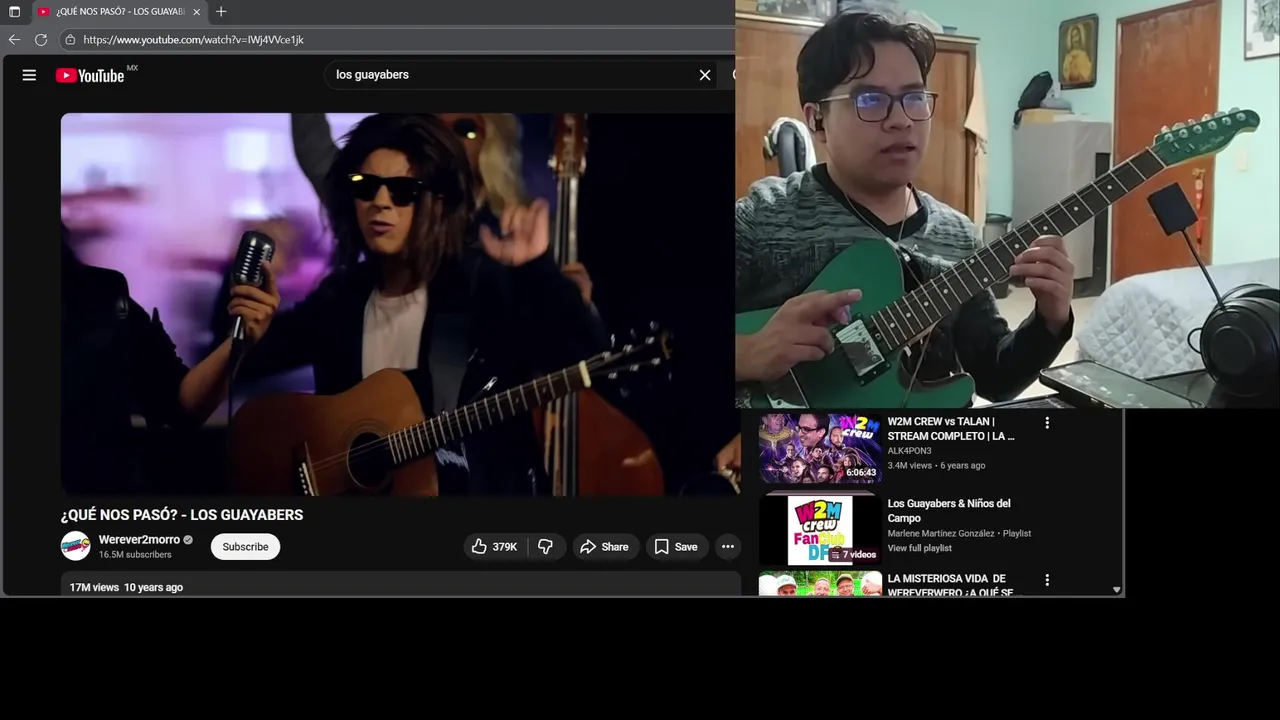The height and width of the screenshot is (720, 1280).
Task: Open options menu for 'W2M CREW vs TALAN' video
Action: point(1047,423)
